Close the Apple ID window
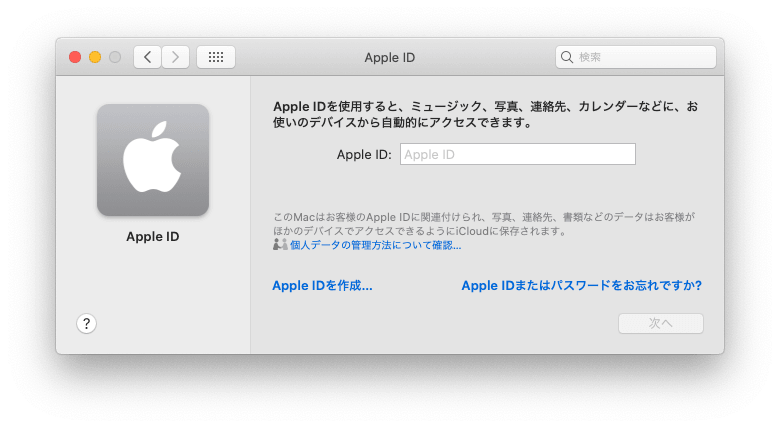The height and width of the screenshot is (428, 780). pyautogui.click(x=75, y=57)
